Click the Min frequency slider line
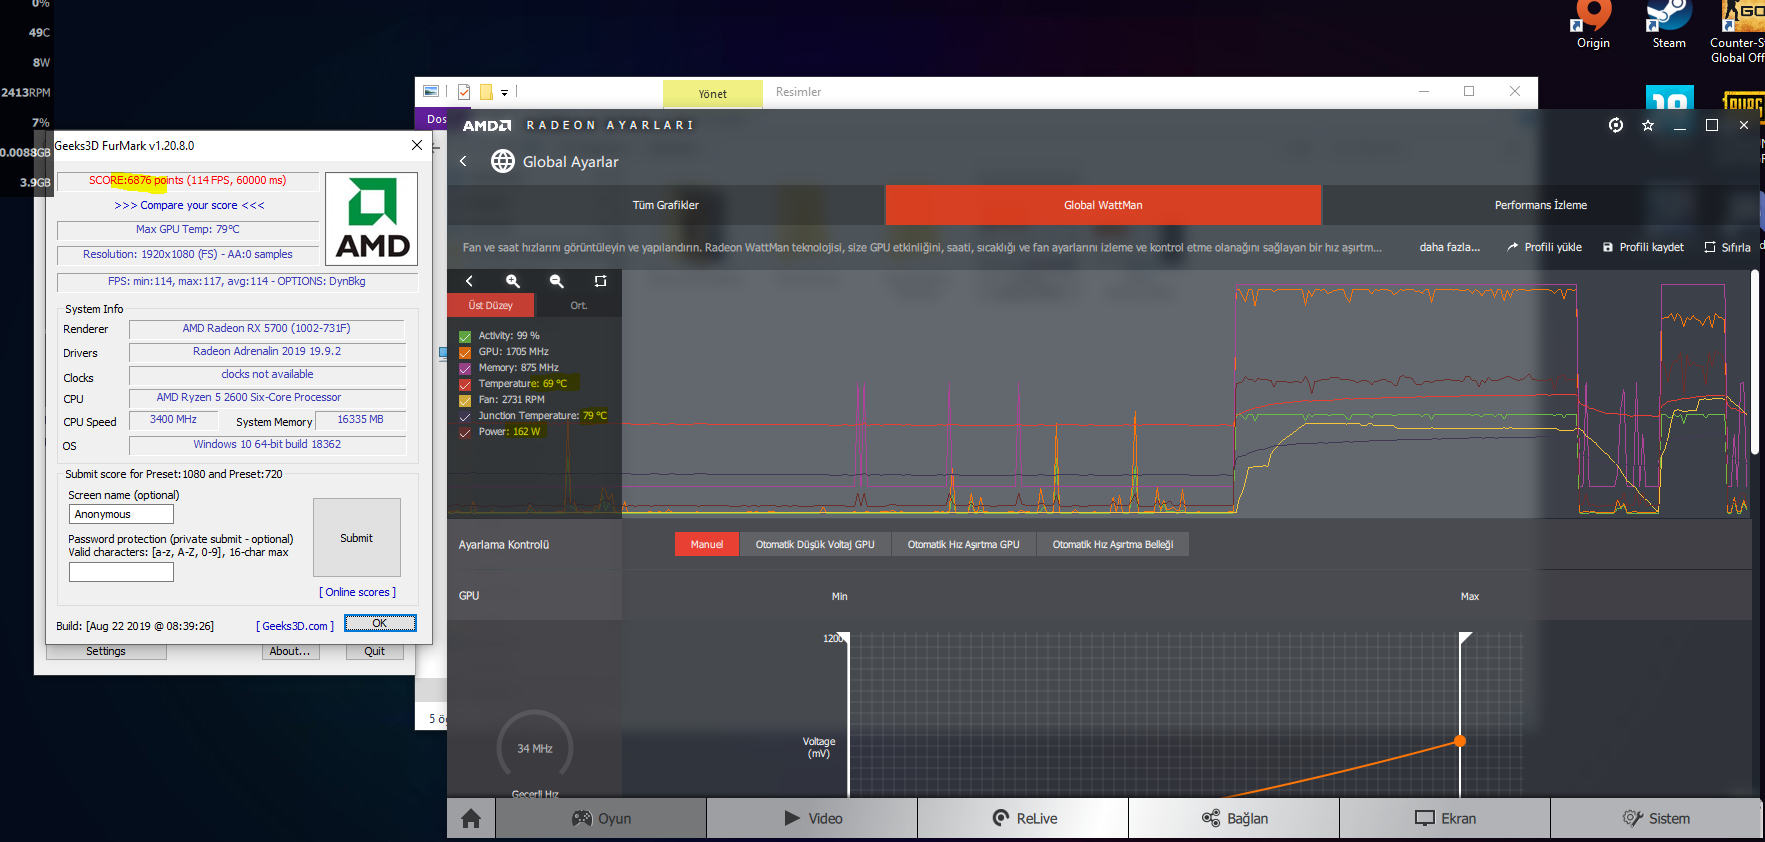This screenshot has height=842, width=1765. 848,715
